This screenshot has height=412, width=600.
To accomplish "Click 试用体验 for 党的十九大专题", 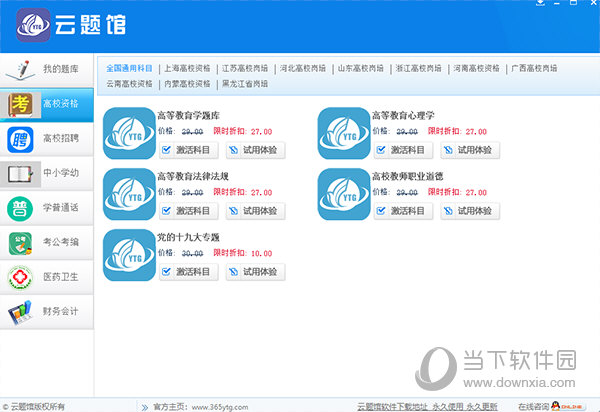I will tap(256, 272).
